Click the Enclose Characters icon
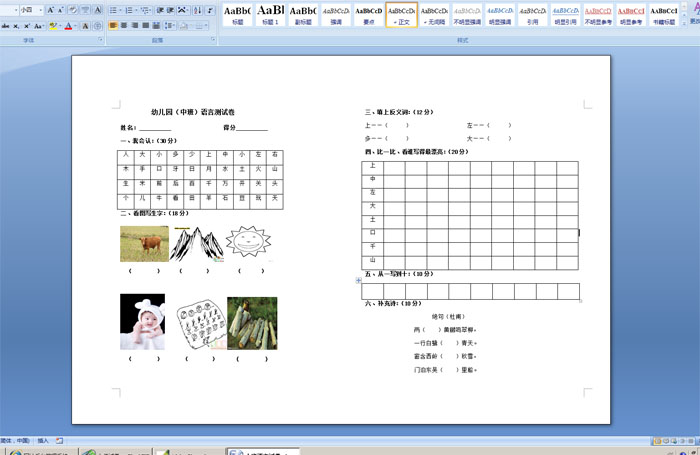 point(98,26)
